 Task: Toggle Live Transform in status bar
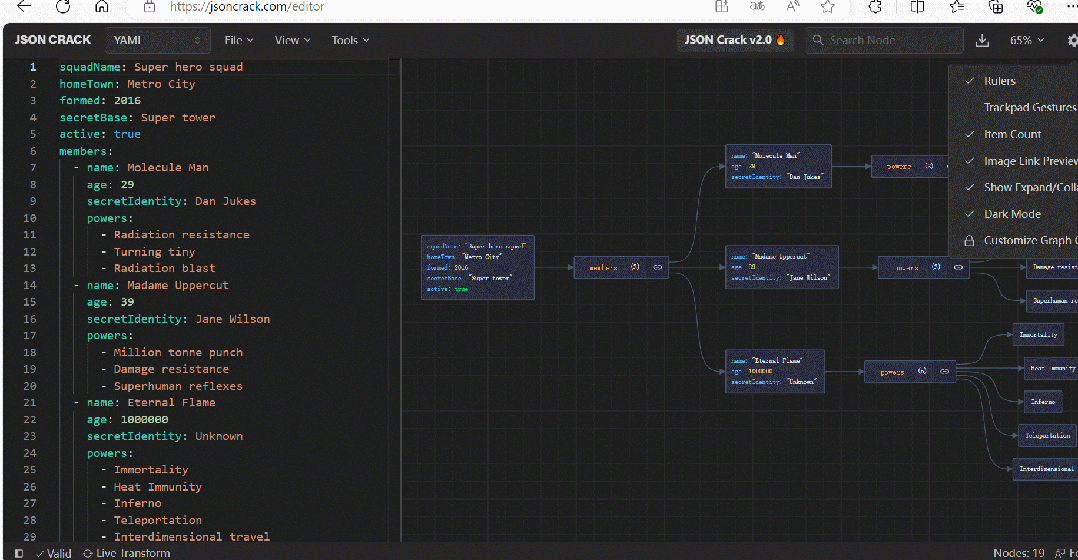(x=126, y=553)
